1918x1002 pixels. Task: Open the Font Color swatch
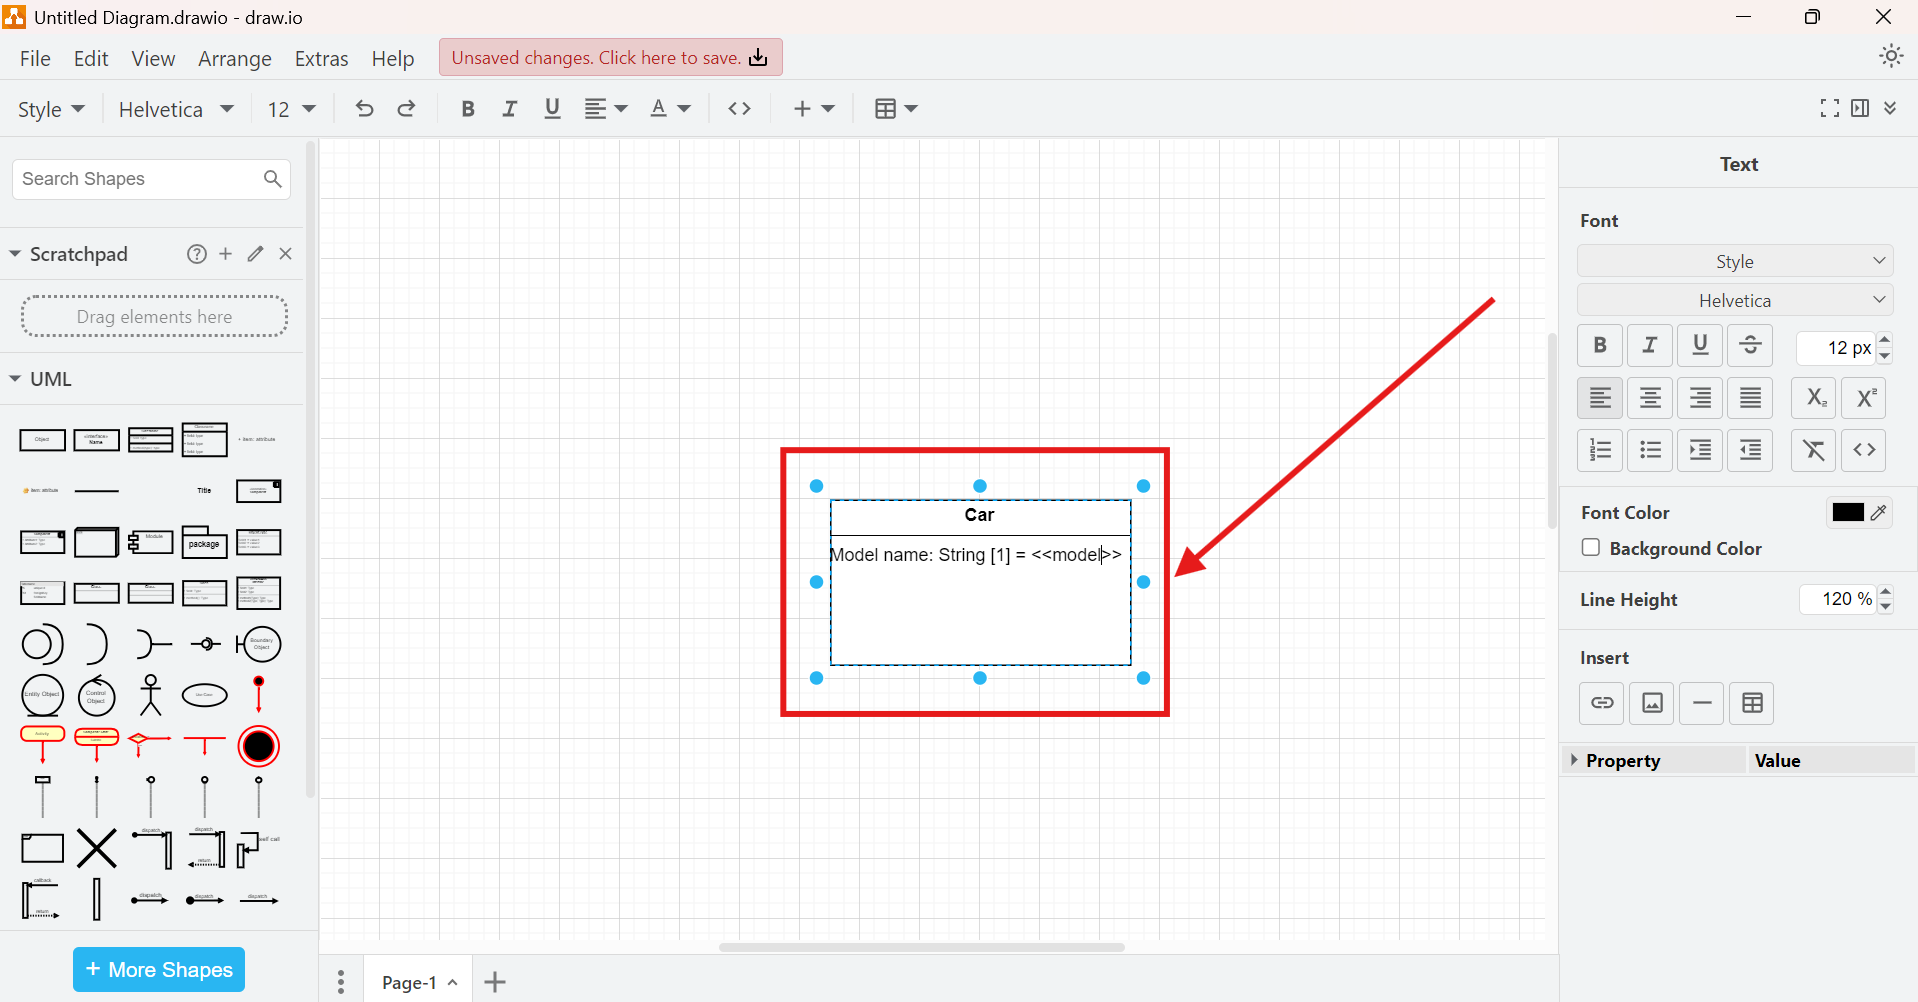click(1847, 512)
